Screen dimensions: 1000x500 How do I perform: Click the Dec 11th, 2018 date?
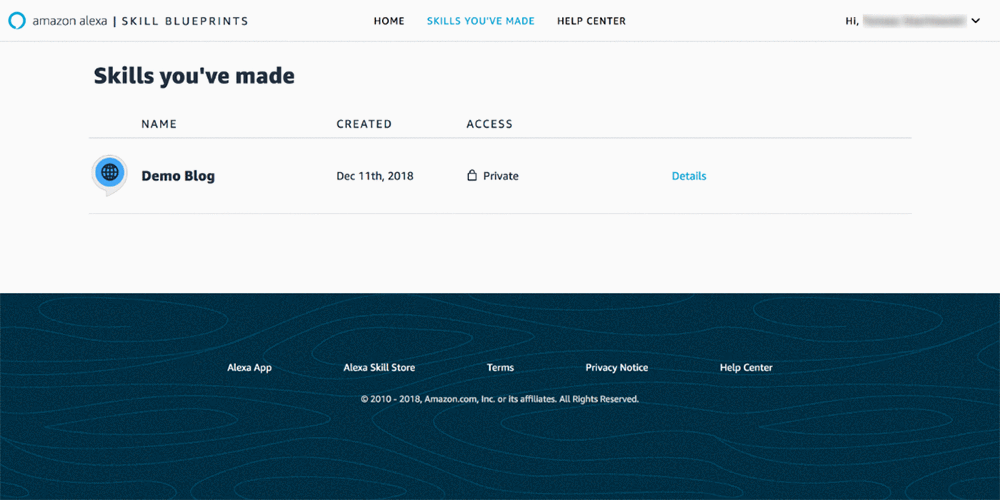(x=375, y=176)
